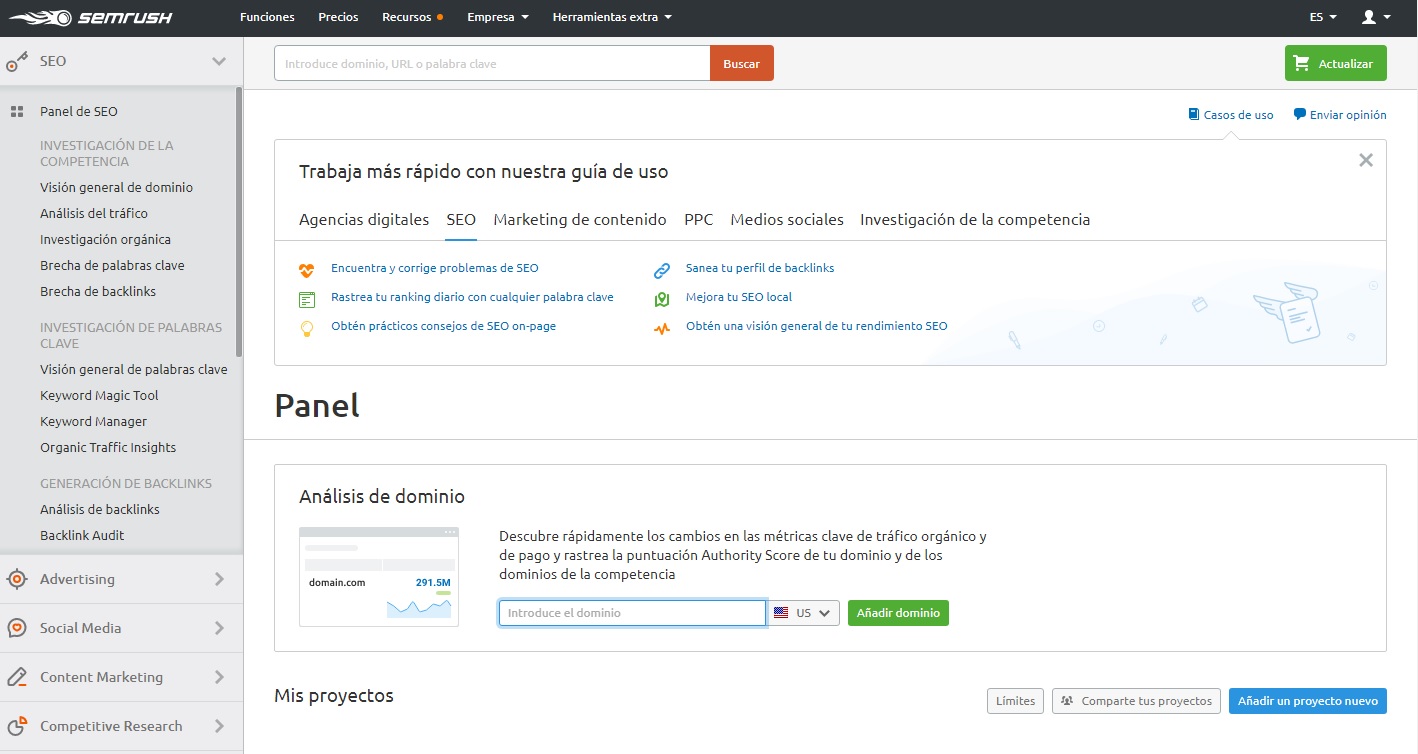1418x754 pixels.
Task: Open the Herramientas extra menu
Action: (612, 17)
